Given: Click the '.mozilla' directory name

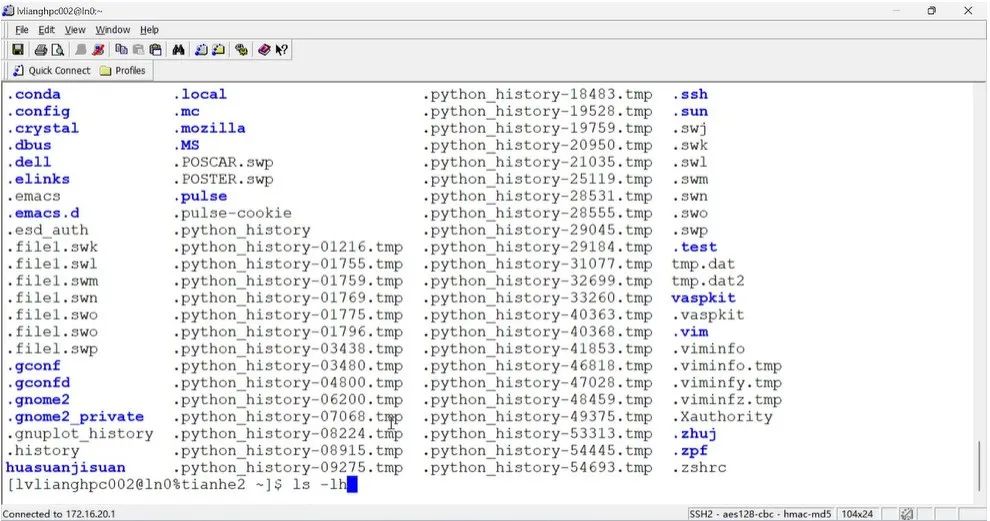Looking at the screenshot, I should (209, 128).
